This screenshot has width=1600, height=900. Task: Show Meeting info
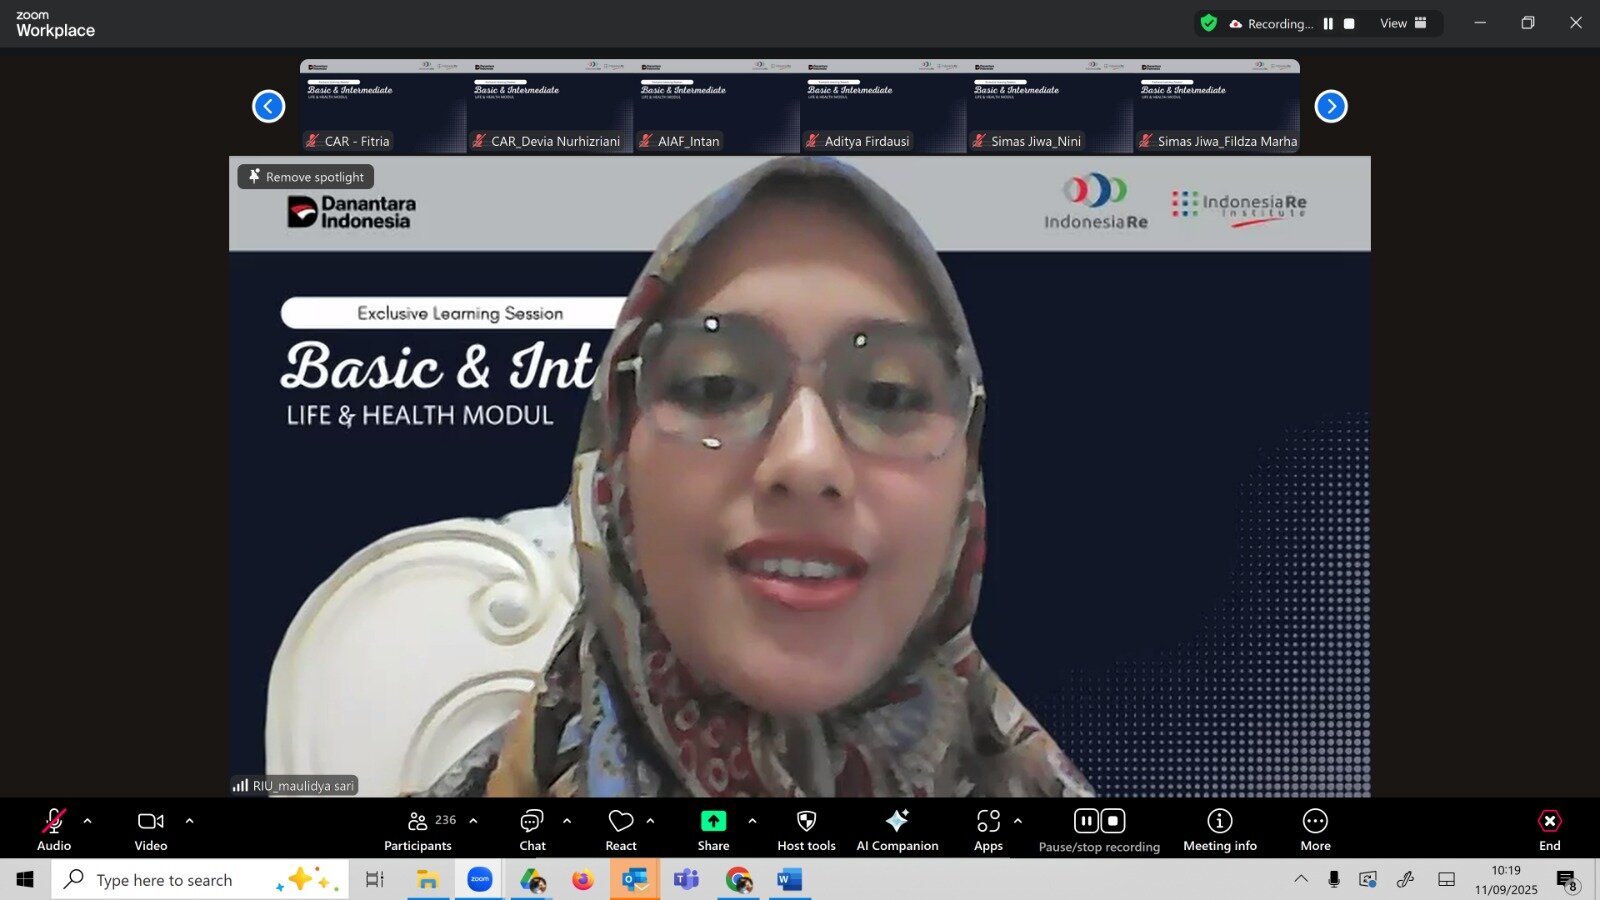tap(1219, 829)
